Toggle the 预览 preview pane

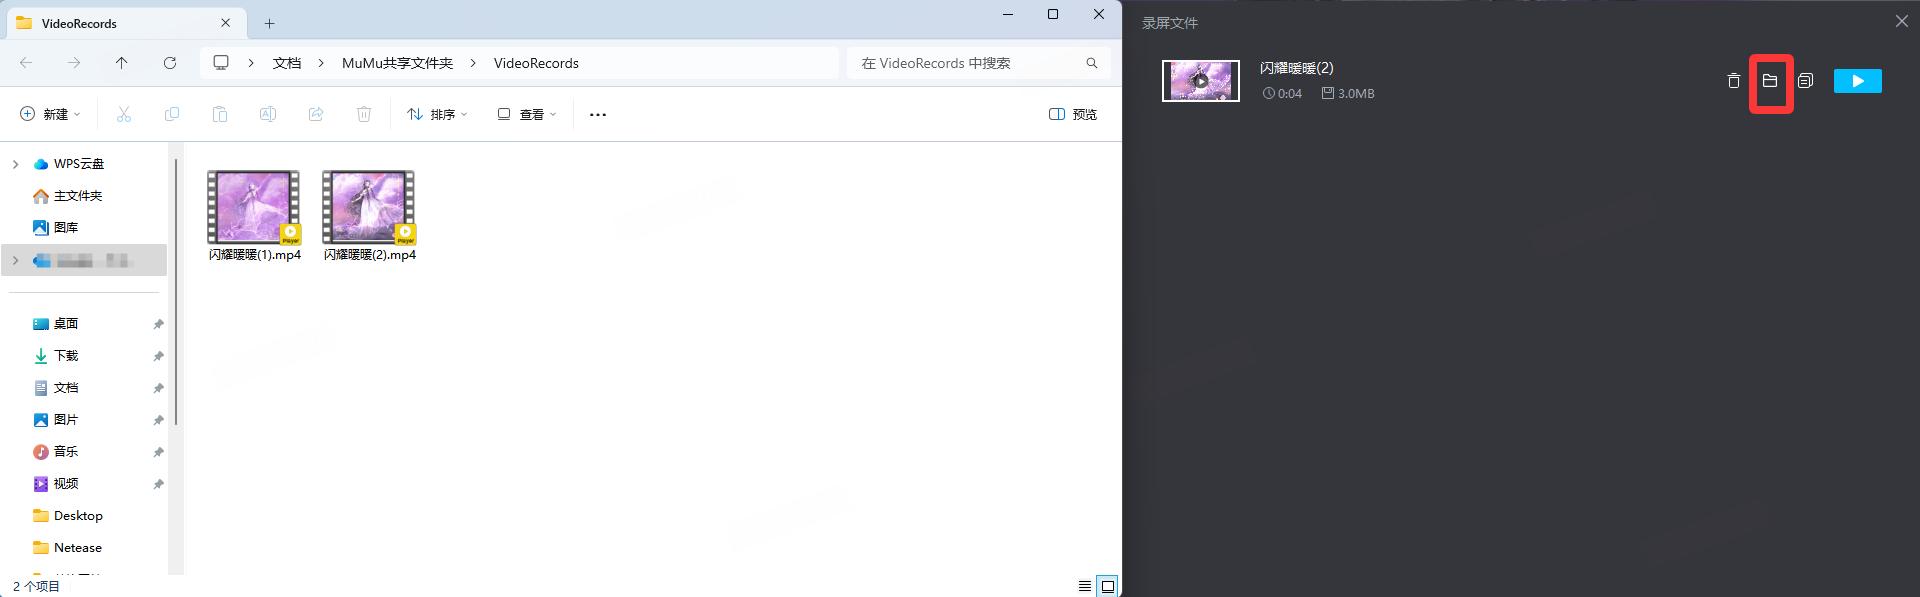1073,115
